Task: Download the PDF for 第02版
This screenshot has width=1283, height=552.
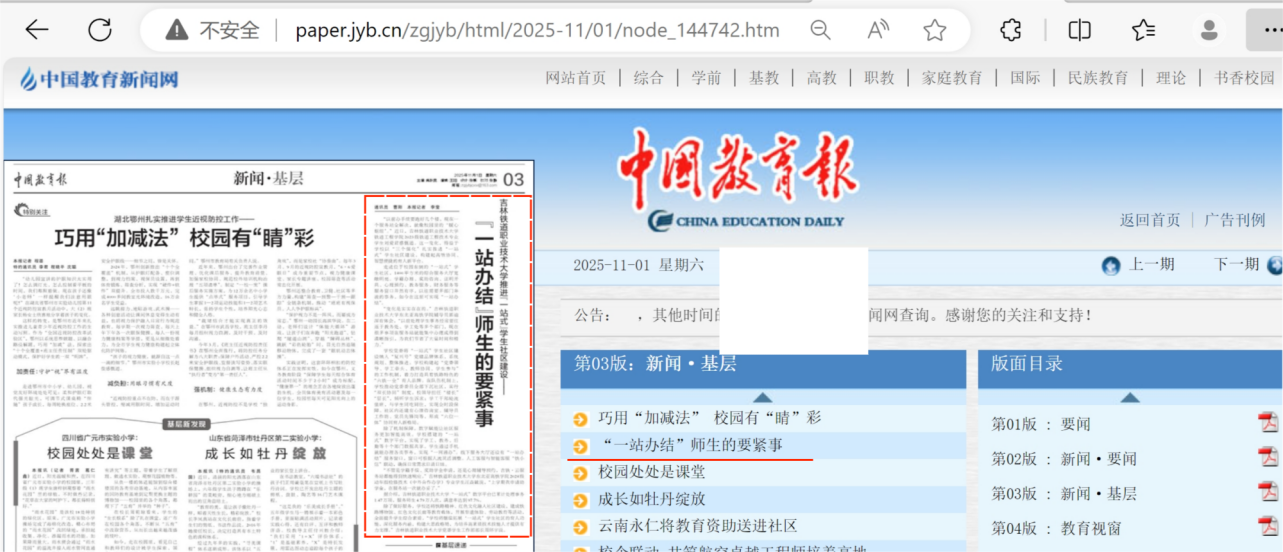Action: tap(1268, 456)
